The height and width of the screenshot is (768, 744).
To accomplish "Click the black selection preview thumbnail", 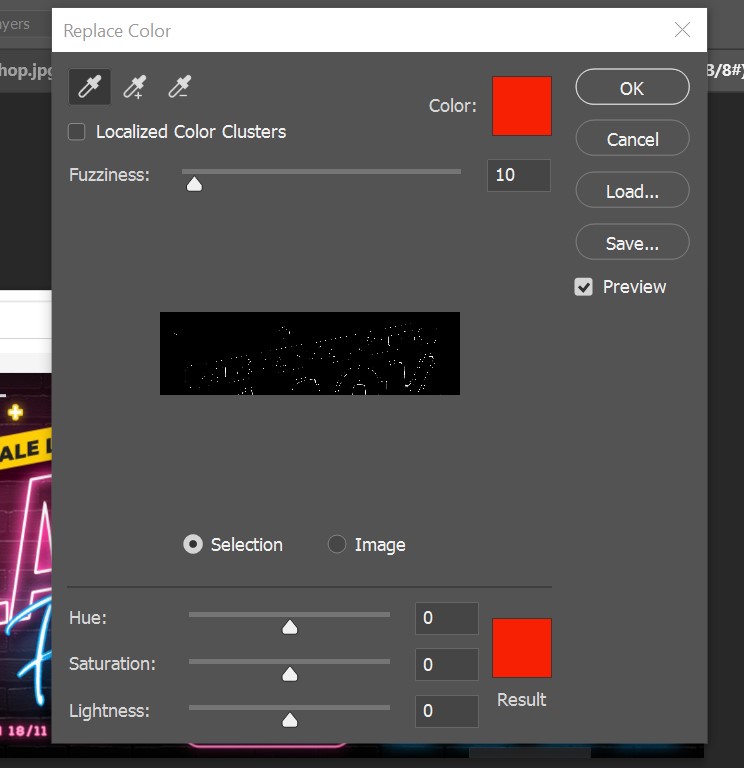I will tap(310, 353).
